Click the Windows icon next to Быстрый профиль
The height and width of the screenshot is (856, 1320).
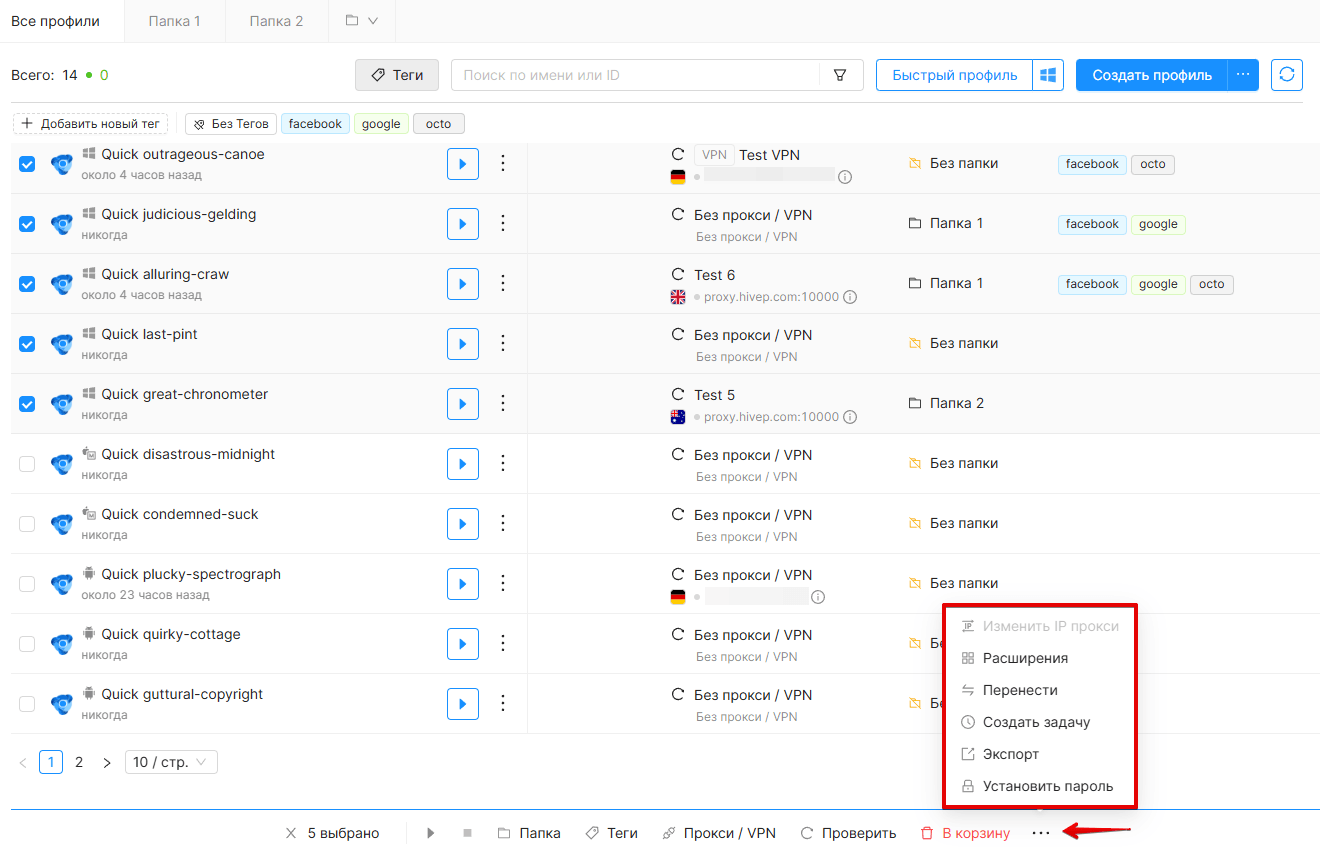point(1048,75)
